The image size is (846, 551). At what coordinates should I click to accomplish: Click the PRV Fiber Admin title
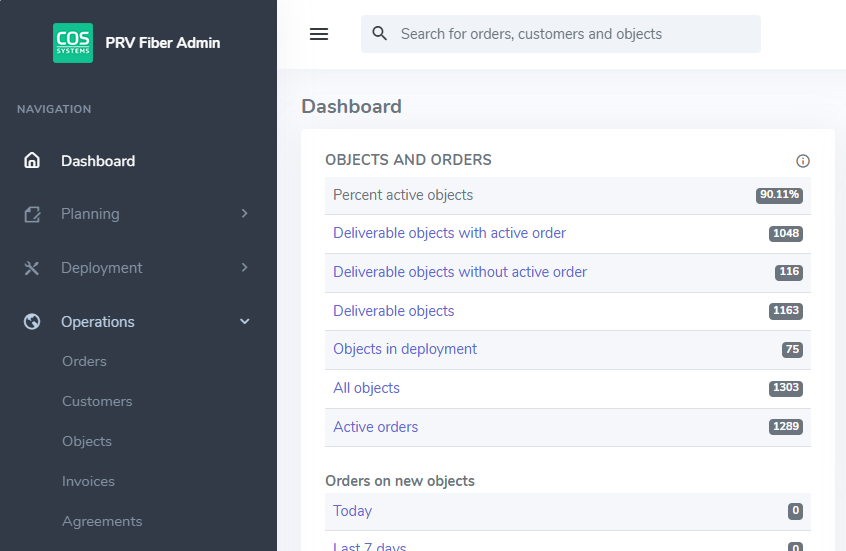[x=162, y=43]
